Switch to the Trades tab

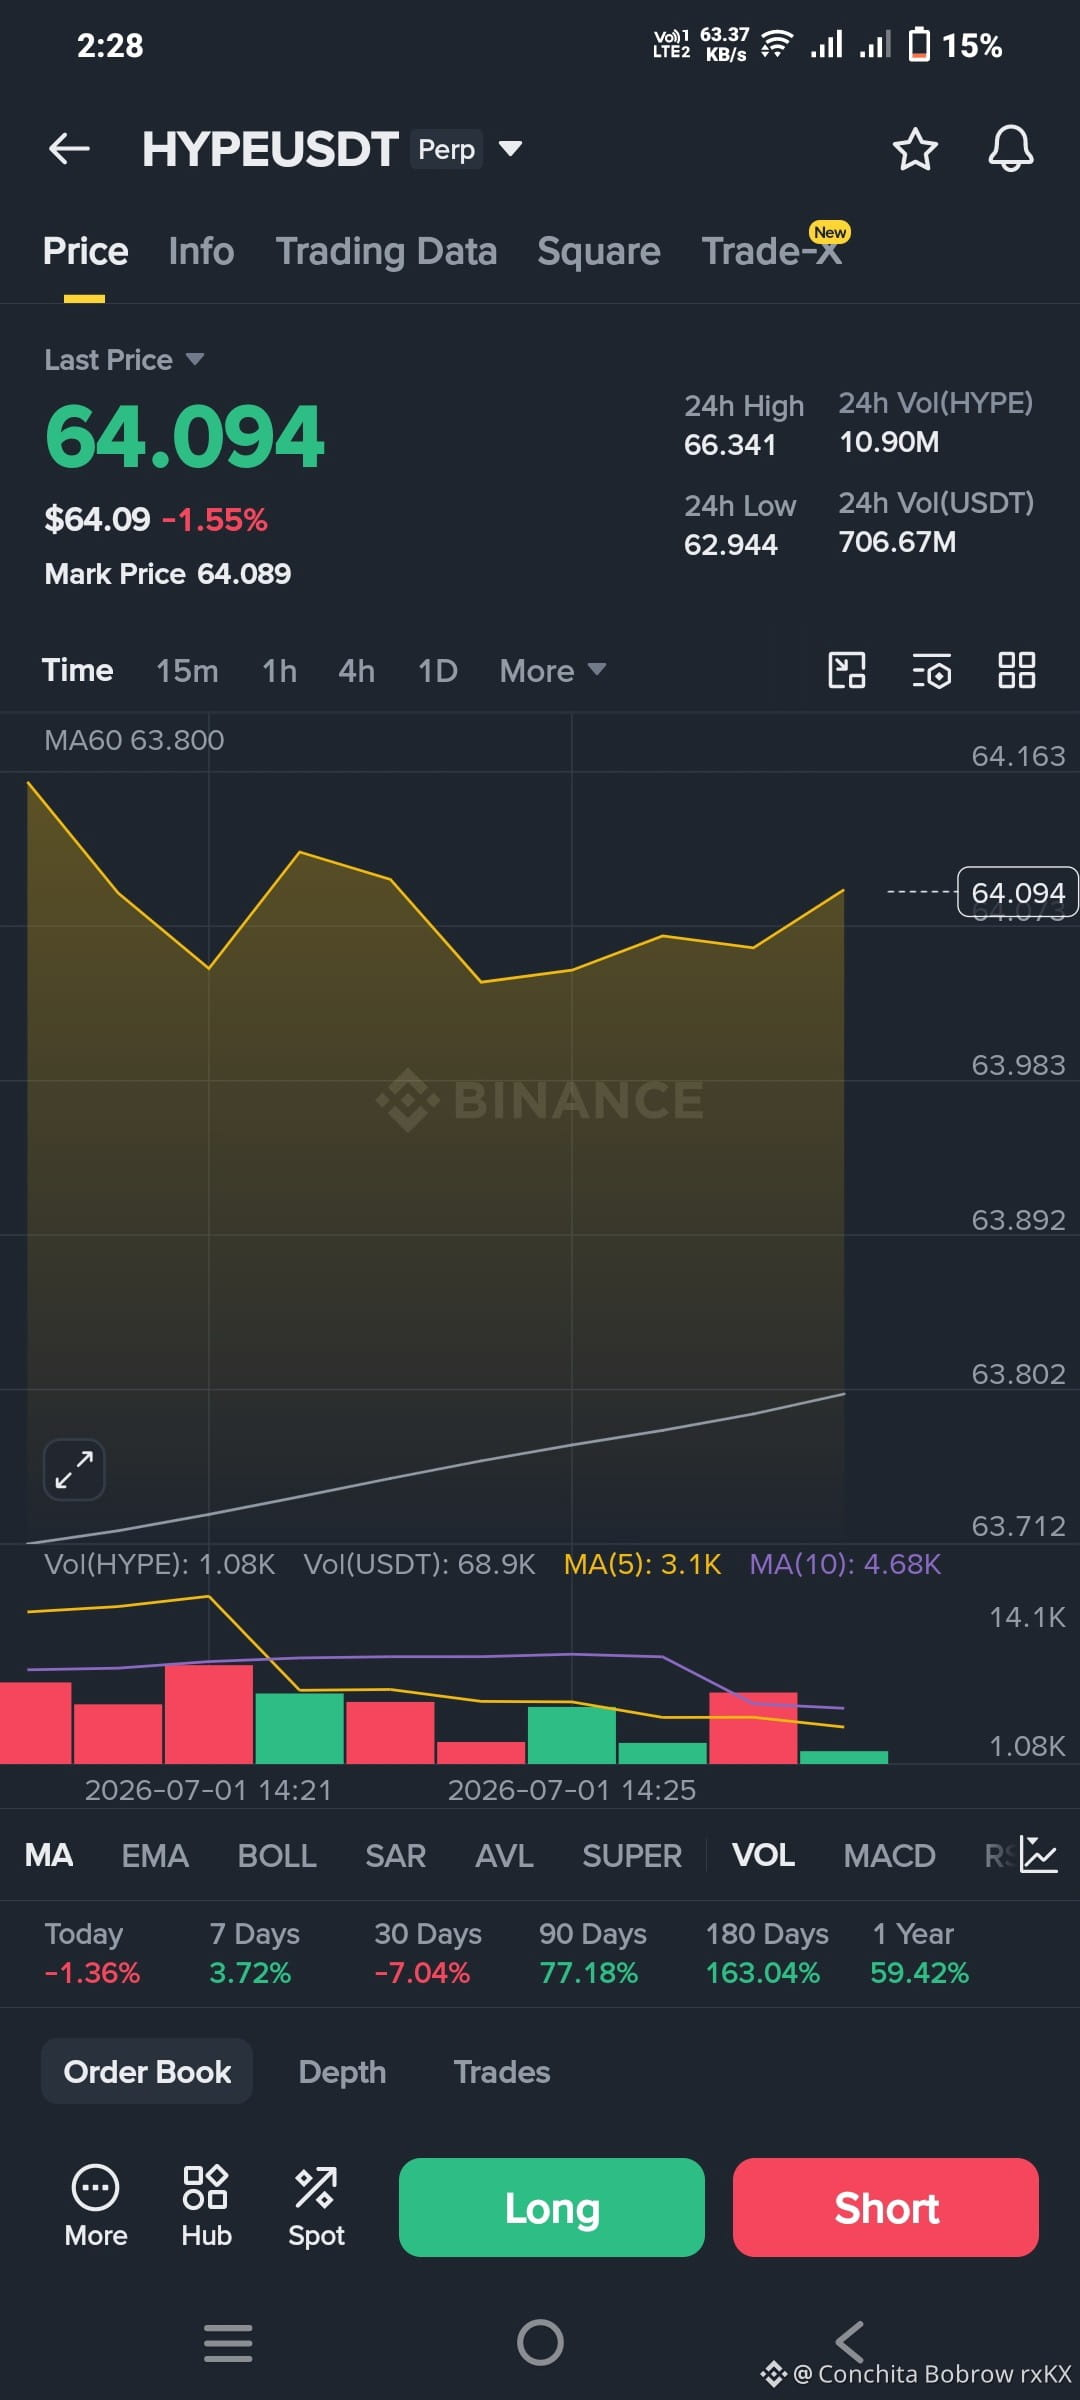pos(502,2071)
